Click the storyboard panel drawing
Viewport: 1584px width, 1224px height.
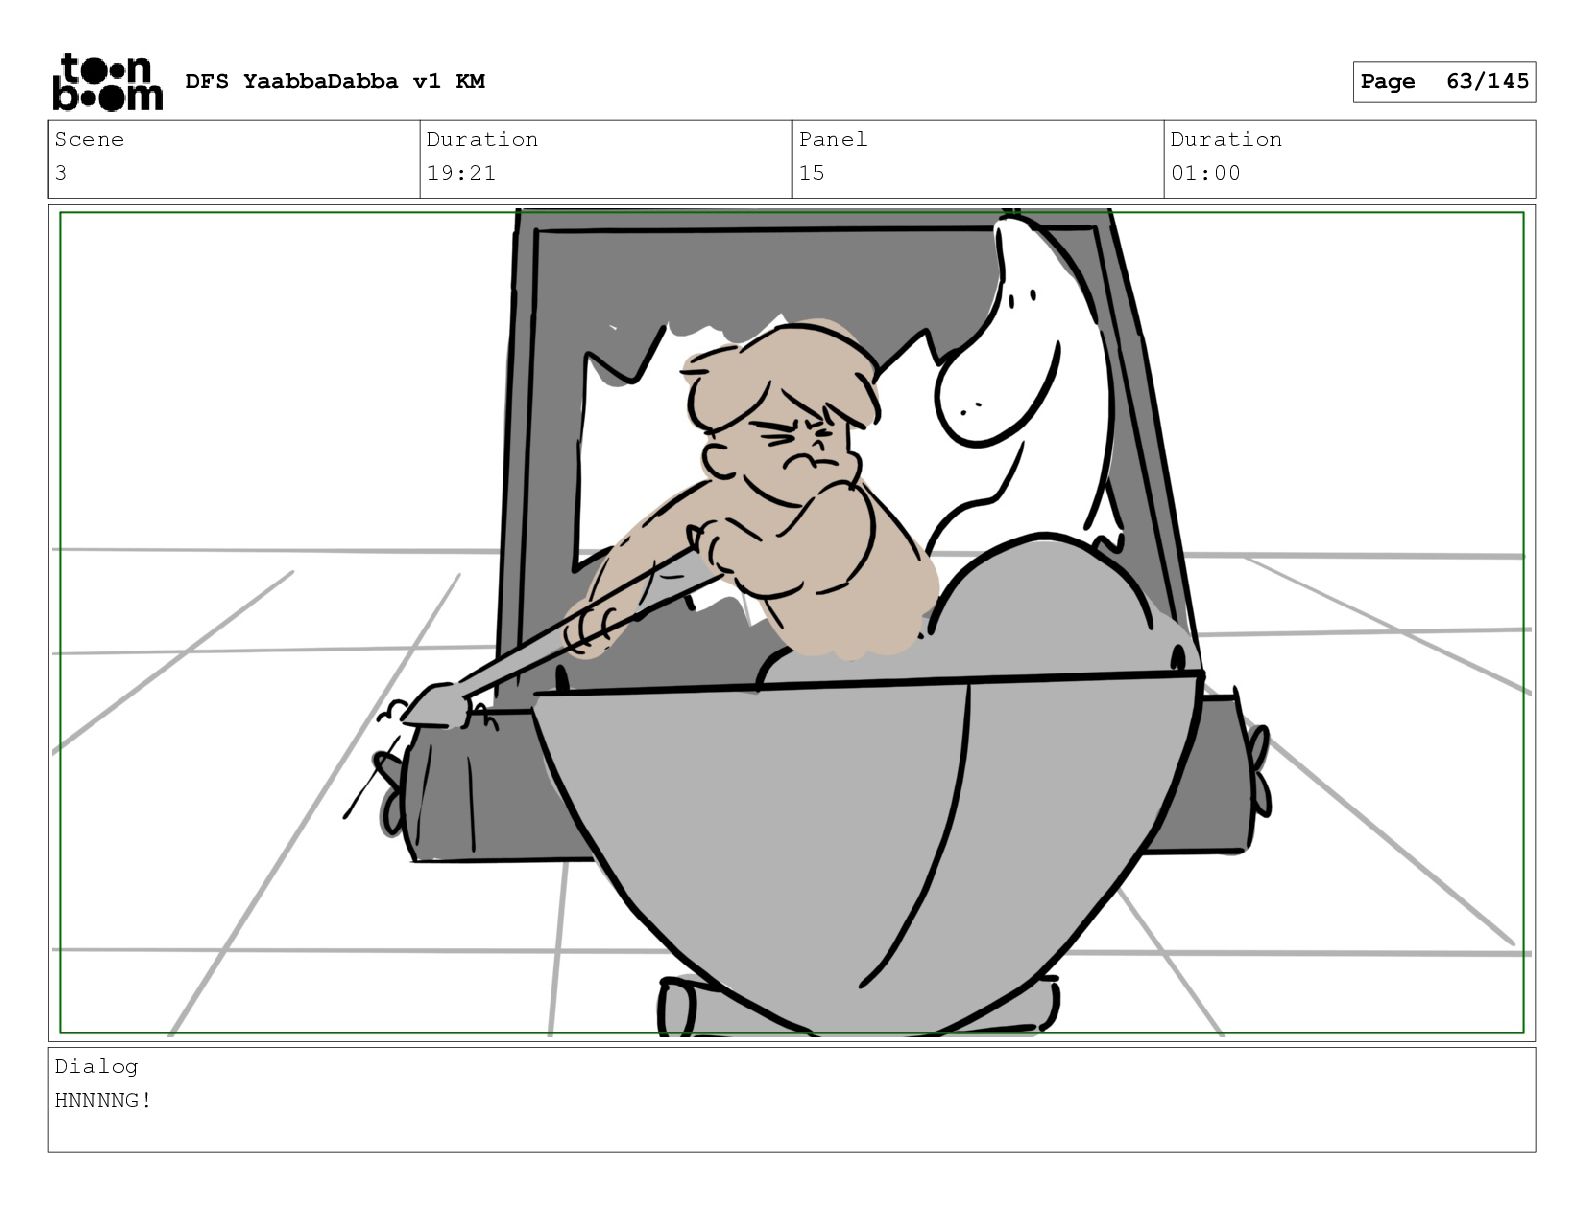[x=792, y=622]
